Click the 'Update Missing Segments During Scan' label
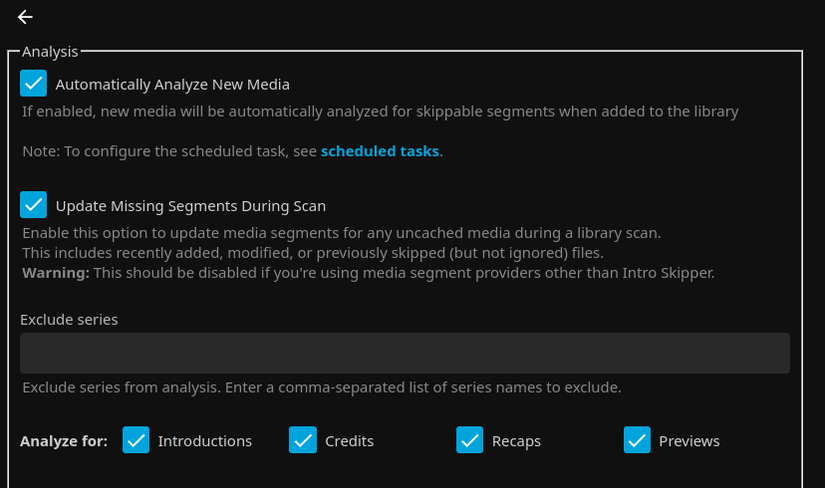 (190, 206)
